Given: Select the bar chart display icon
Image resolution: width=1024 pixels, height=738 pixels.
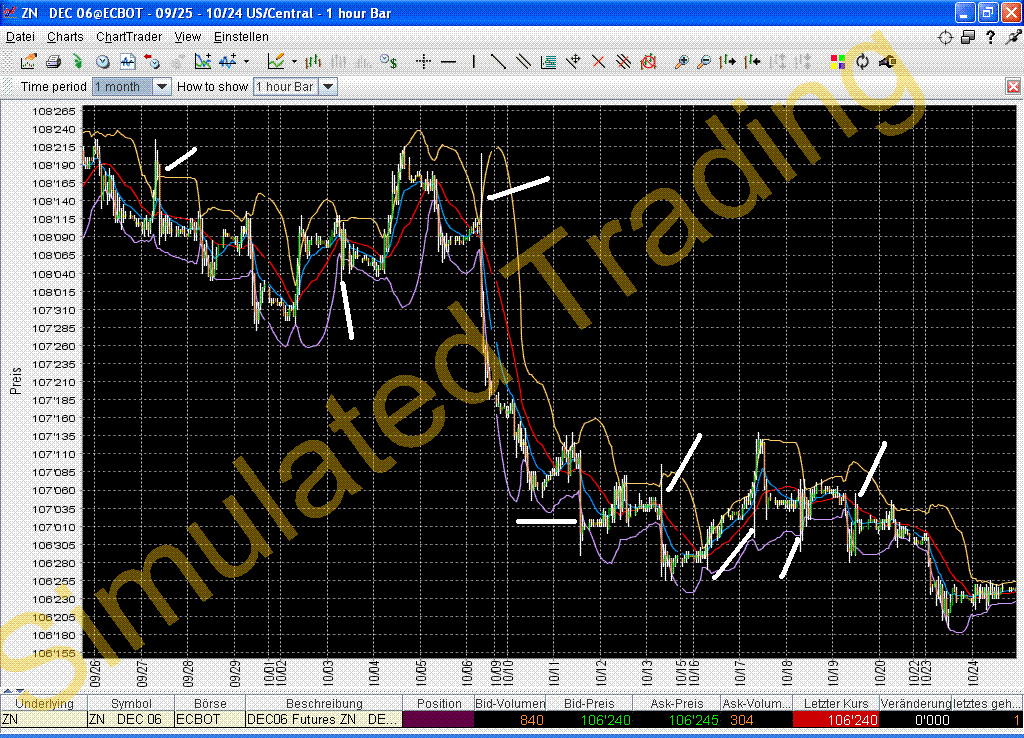Looking at the screenshot, I should click(x=313, y=62).
